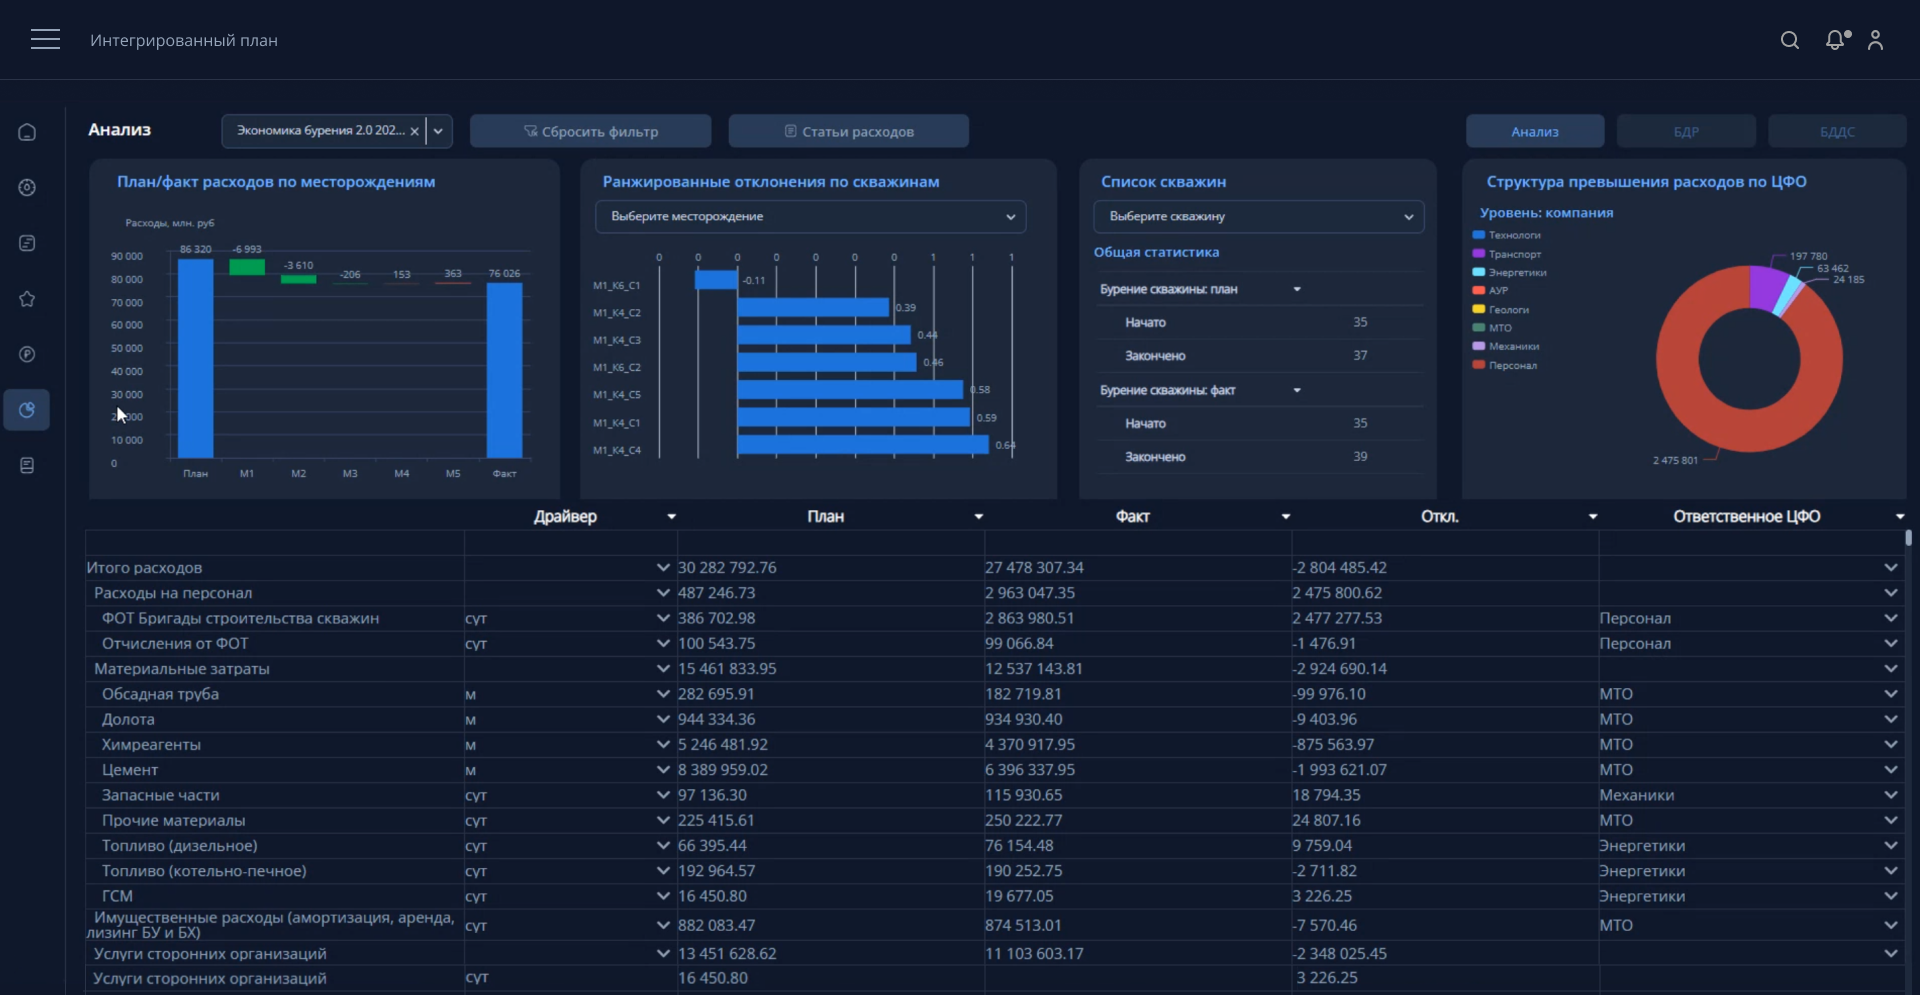
Task: Open the Выберите скважину dropdown
Action: pyautogui.click(x=1258, y=217)
